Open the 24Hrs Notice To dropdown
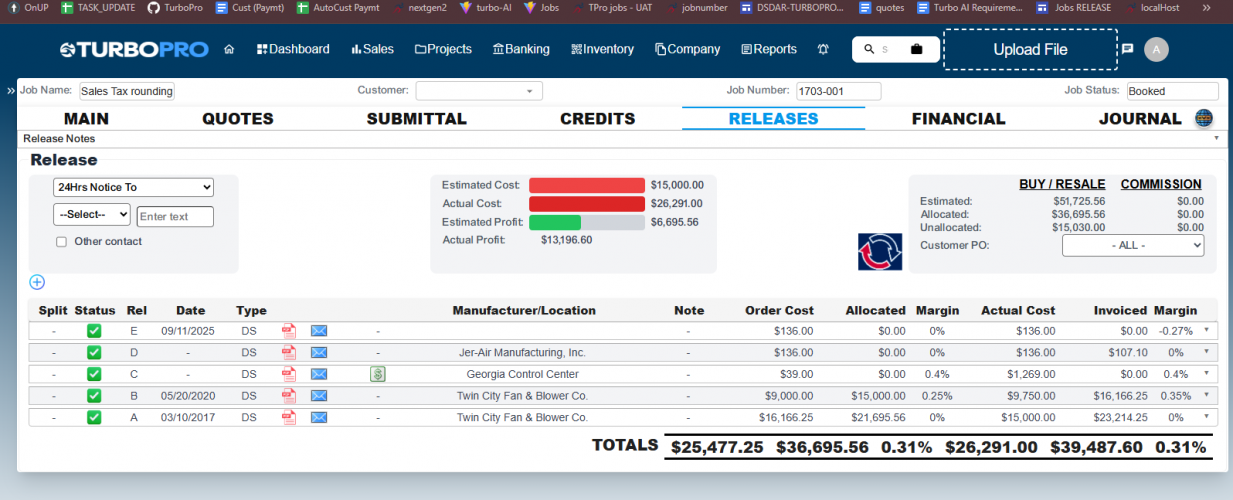 tap(133, 187)
